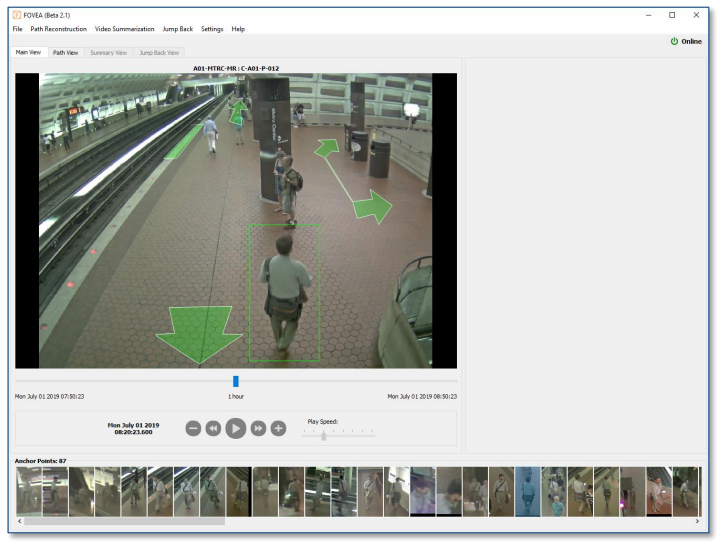Click the current timestamp 08:20:23.600
Viewport: 718px width, 542px height.
click(x=133, y=432)
